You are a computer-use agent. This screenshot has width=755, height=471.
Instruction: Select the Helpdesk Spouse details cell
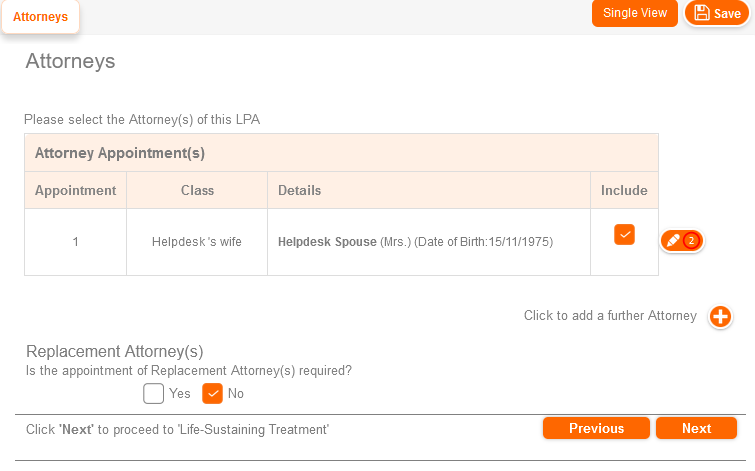click(415, 242)
